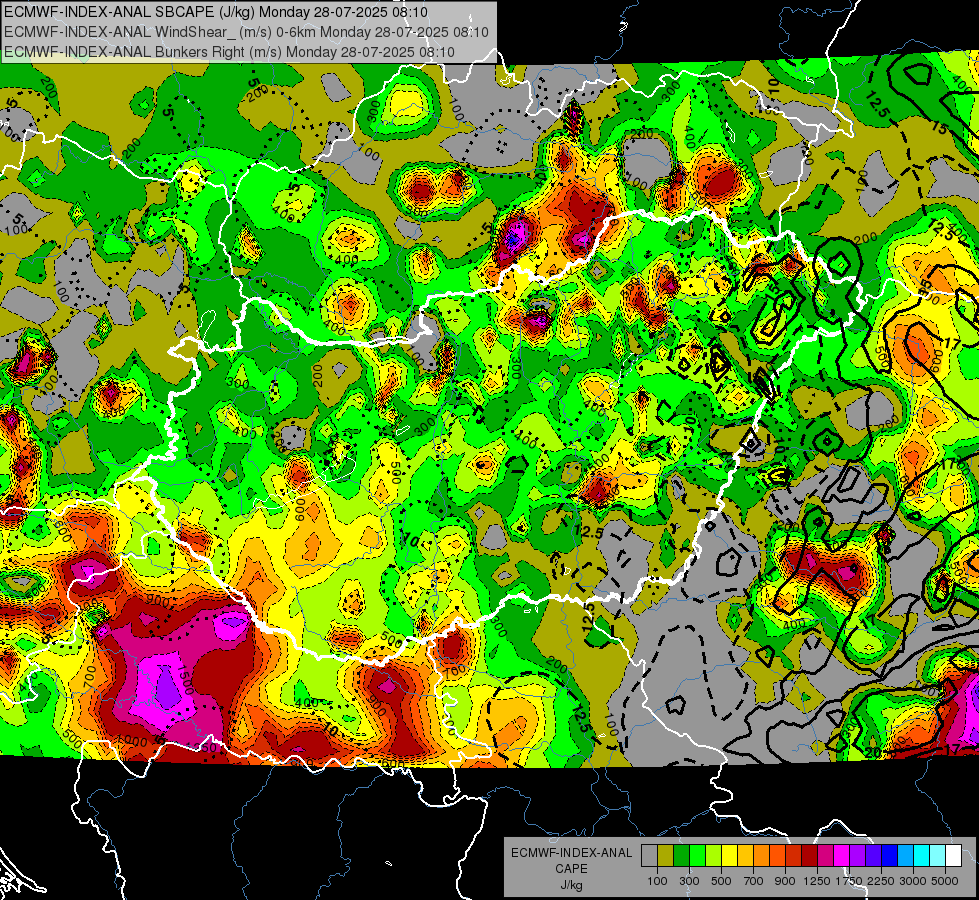The width and height of the screenshot is (979, 900).
Task: Click the 900 legend tick label
Action: pyautogui.click(x=785, y=881)
